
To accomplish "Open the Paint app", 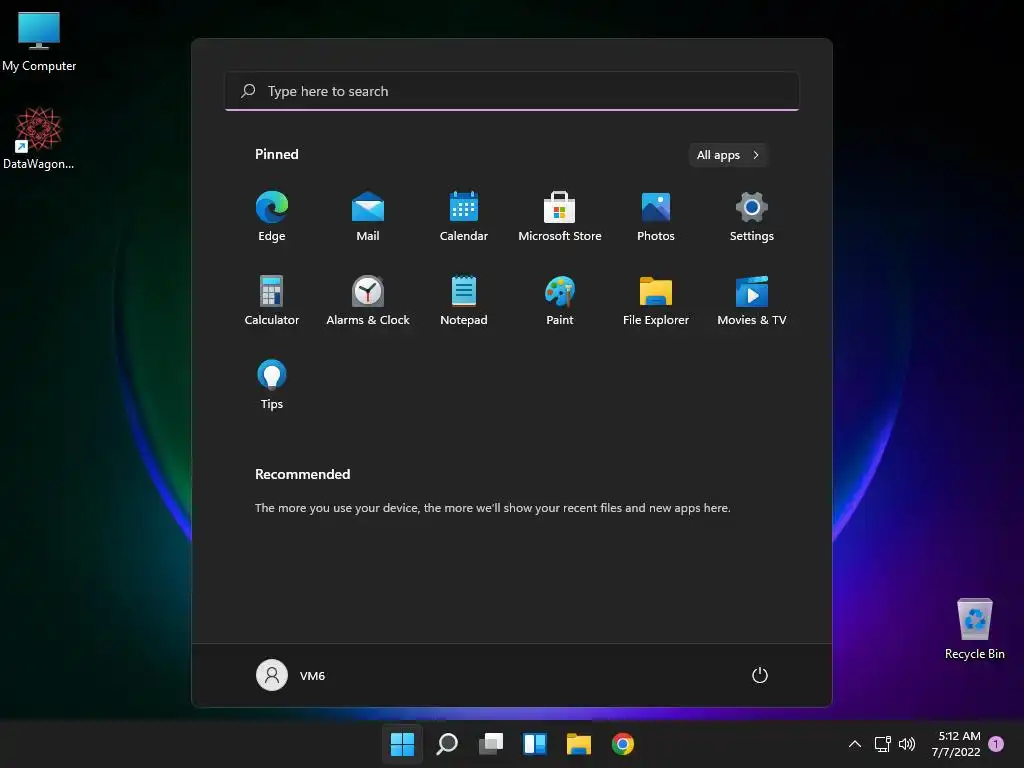I will tap(560, 300).
